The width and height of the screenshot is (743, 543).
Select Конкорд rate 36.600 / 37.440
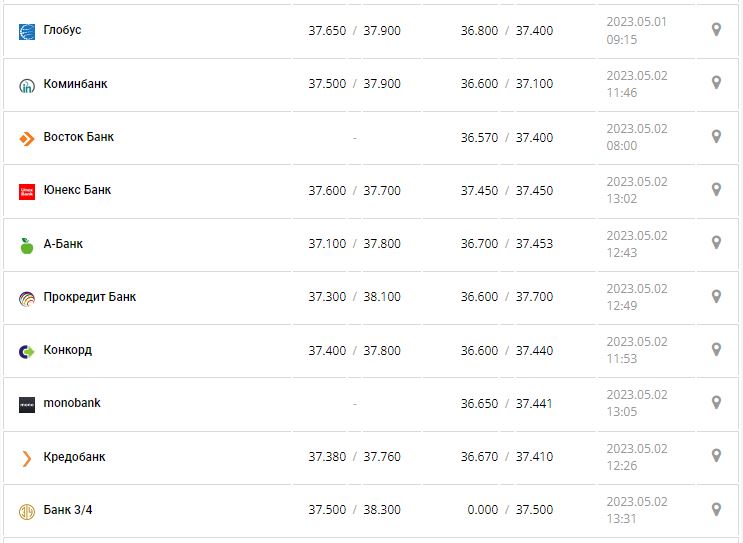tap(506, 350)
